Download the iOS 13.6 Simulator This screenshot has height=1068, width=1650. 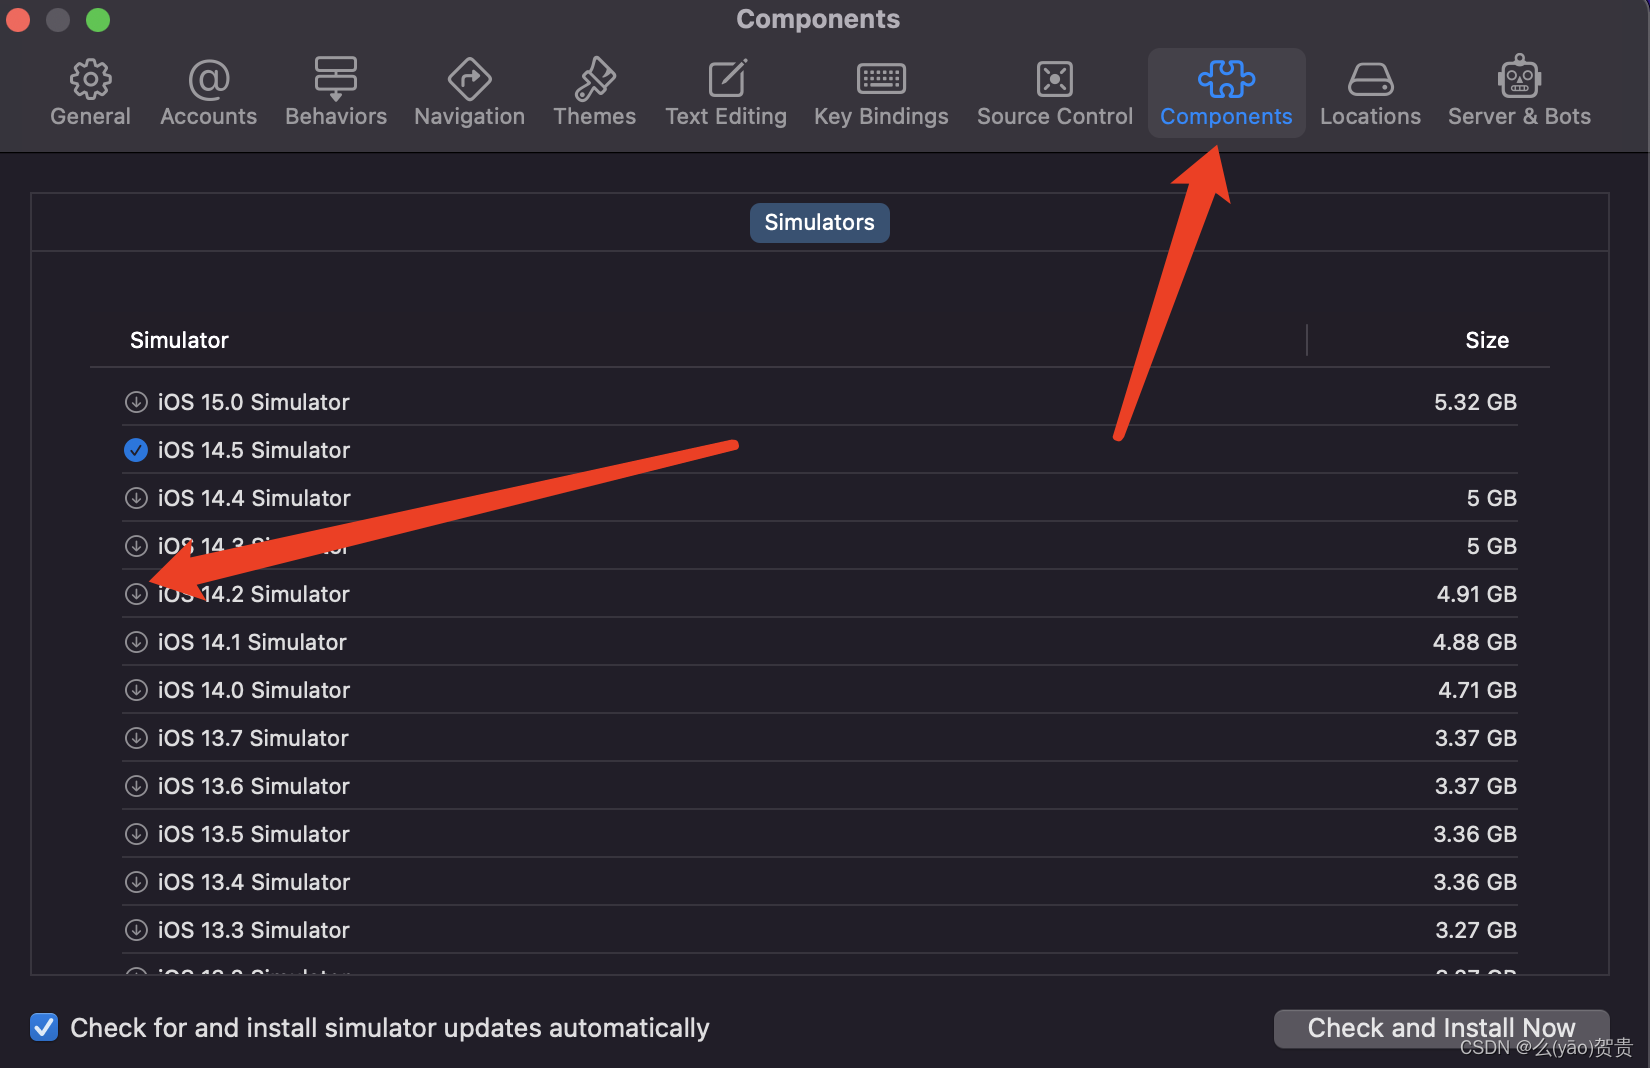136,786
